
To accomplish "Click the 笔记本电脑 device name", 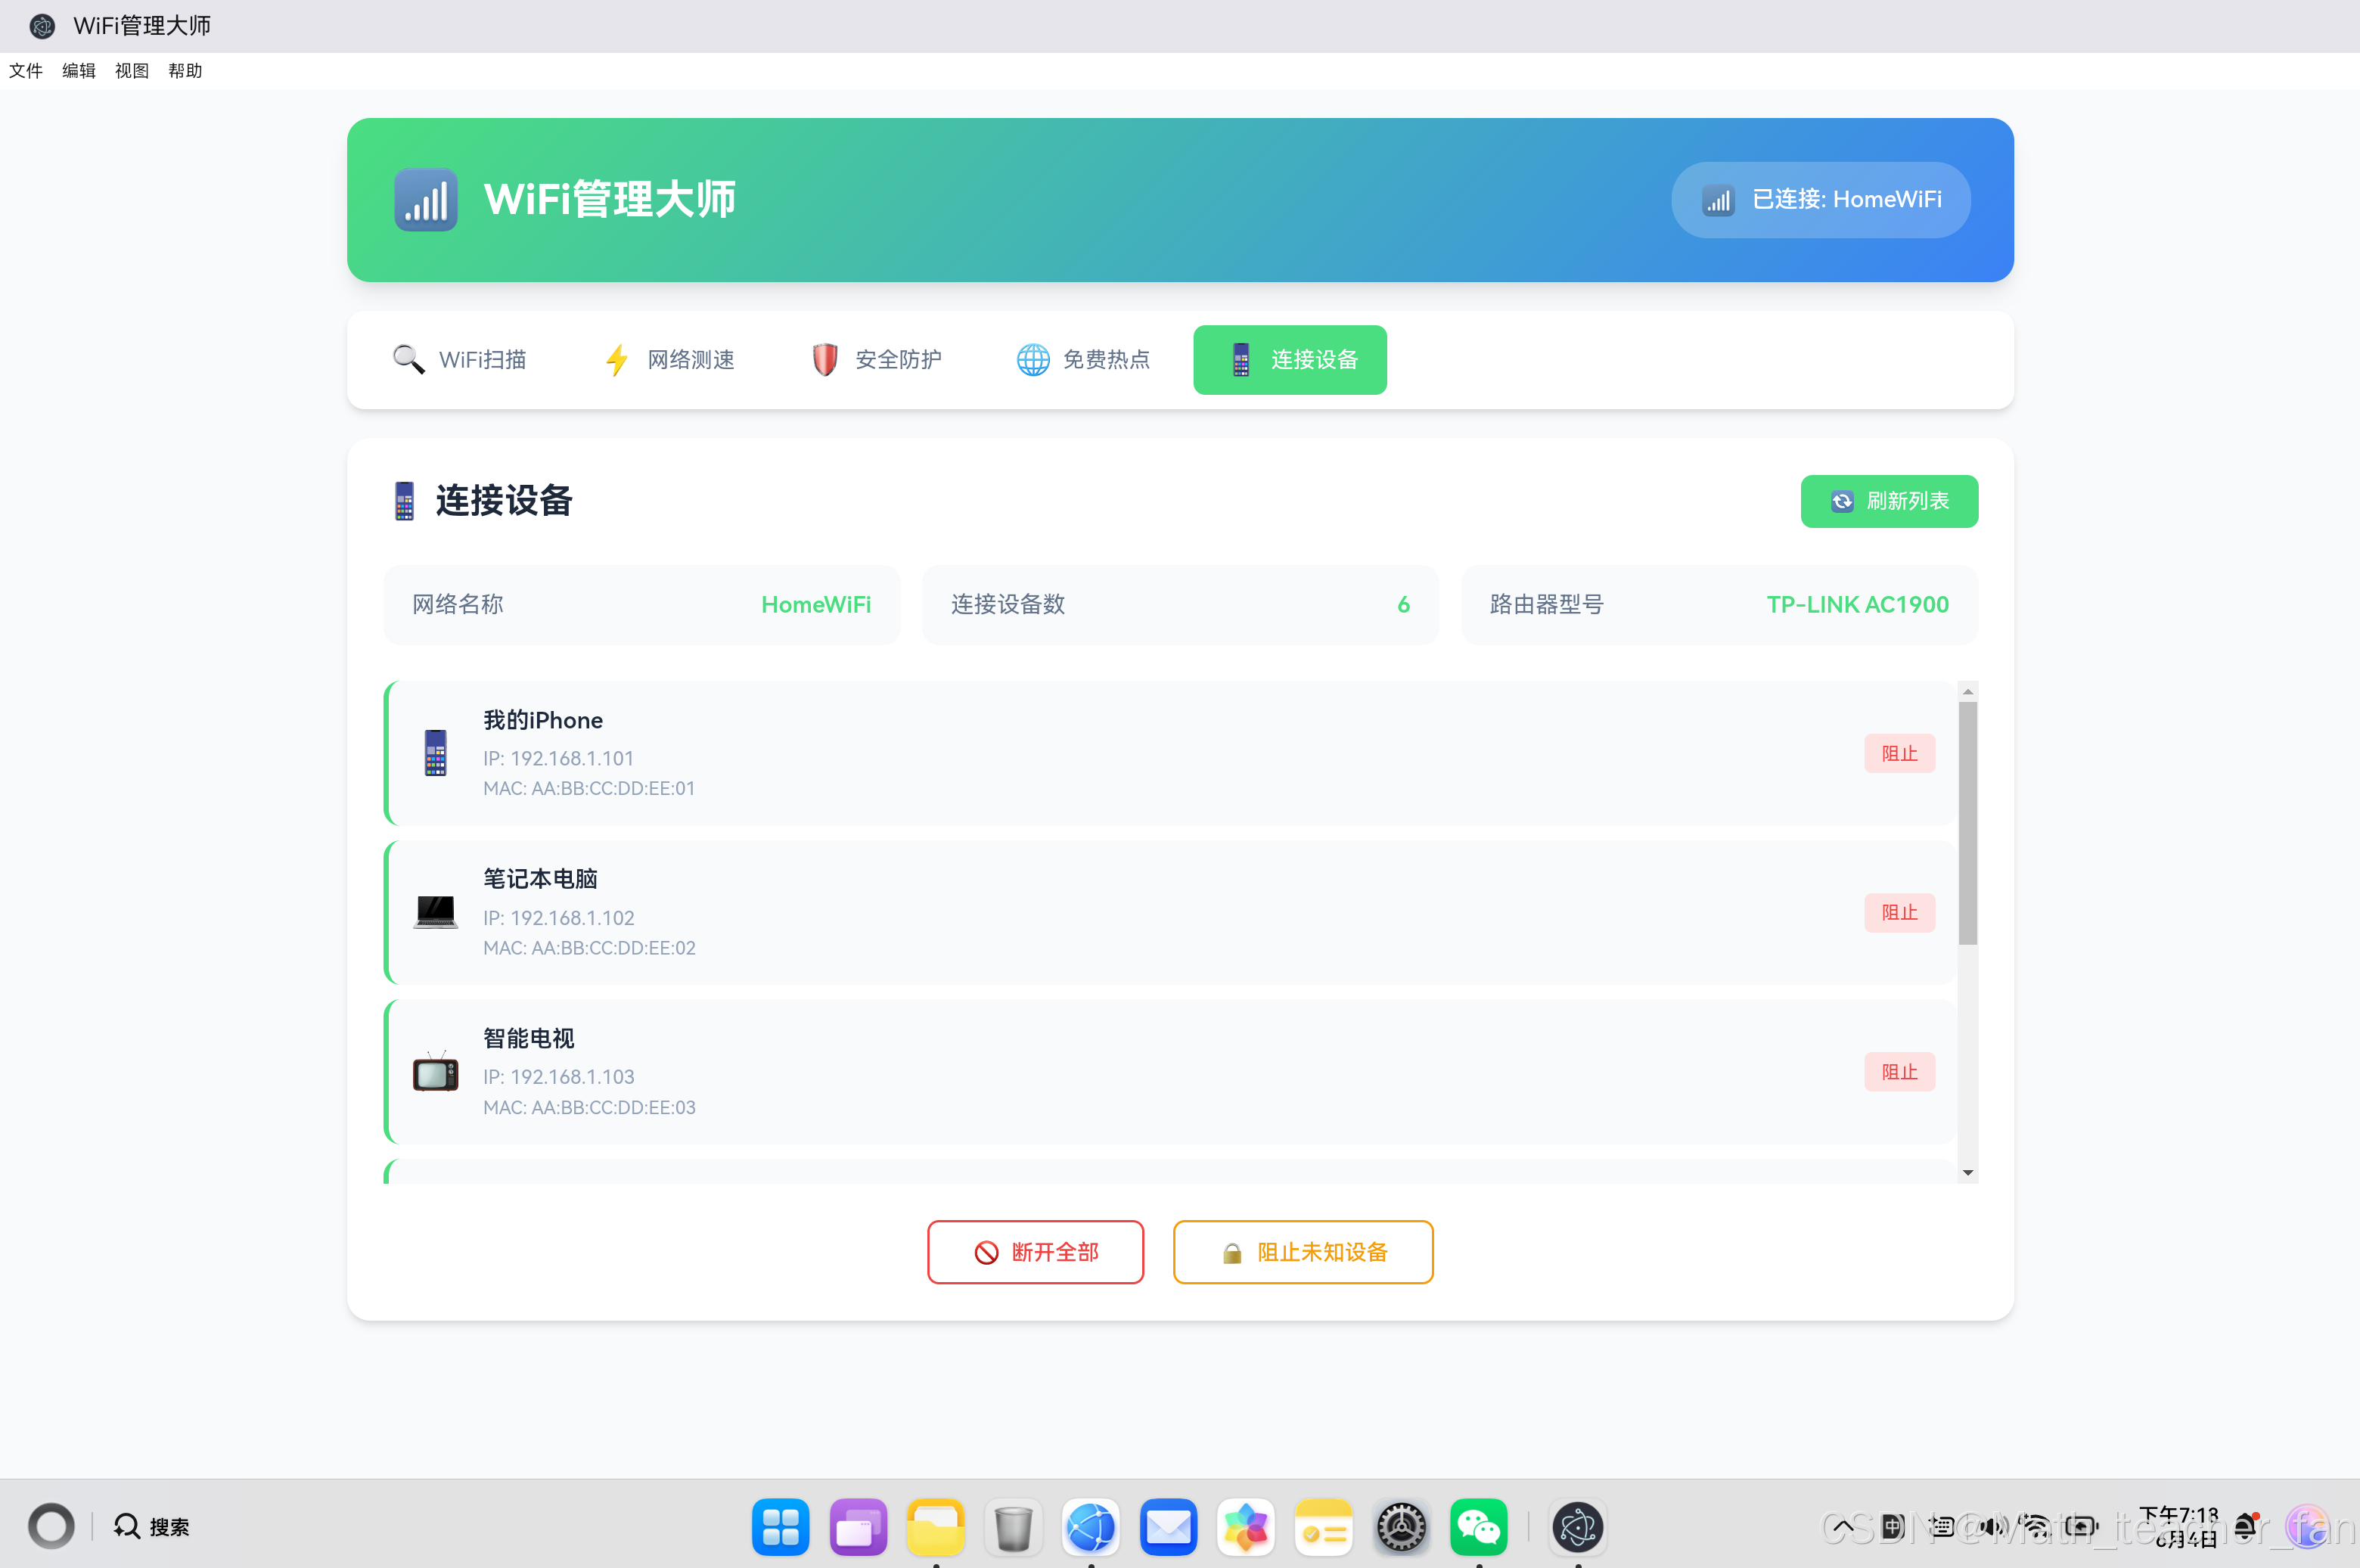I will [x=540, y=879].
